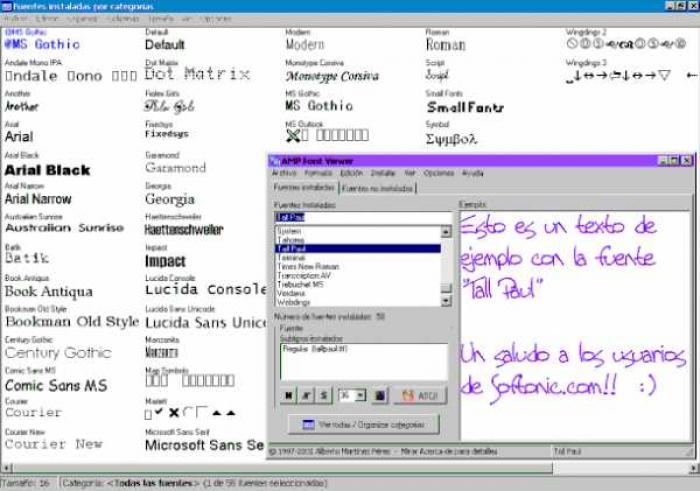Click the dark square icon button beside ASCII
Viewport: 700px width, 491px height.
(380, 395)
